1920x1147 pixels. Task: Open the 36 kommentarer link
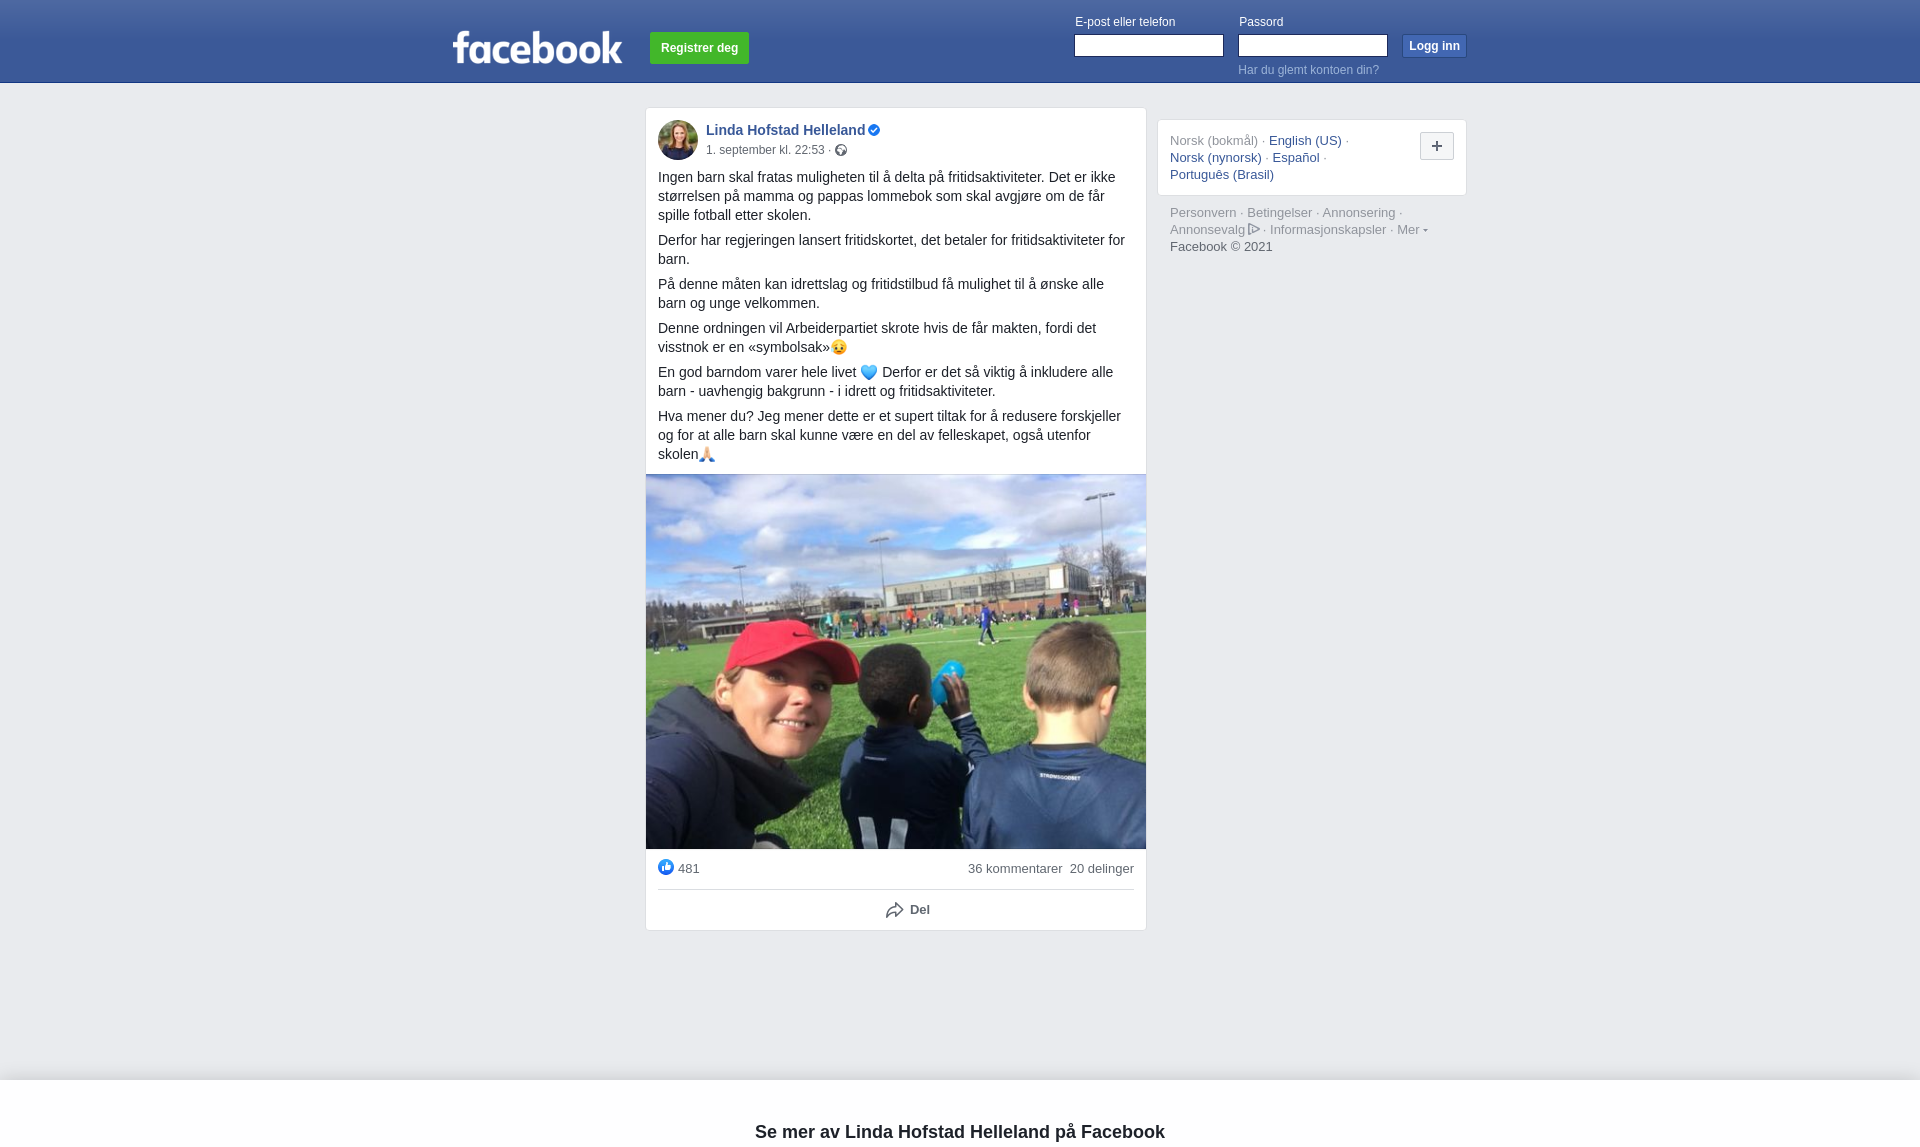click(1015, 869)
